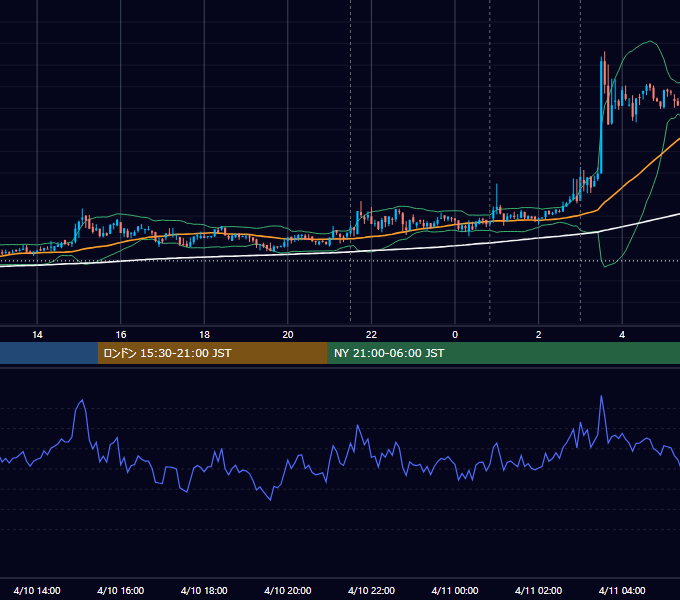Click the 4 hour axis label
This screenshot has width=680, height=600.
(622, 335)
